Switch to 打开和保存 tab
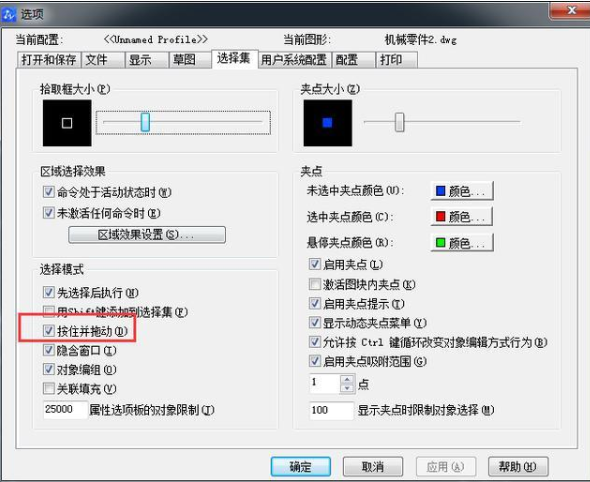The height and width of the screenshot is (482, 590). pyautogui.click(x=49, y=60)
